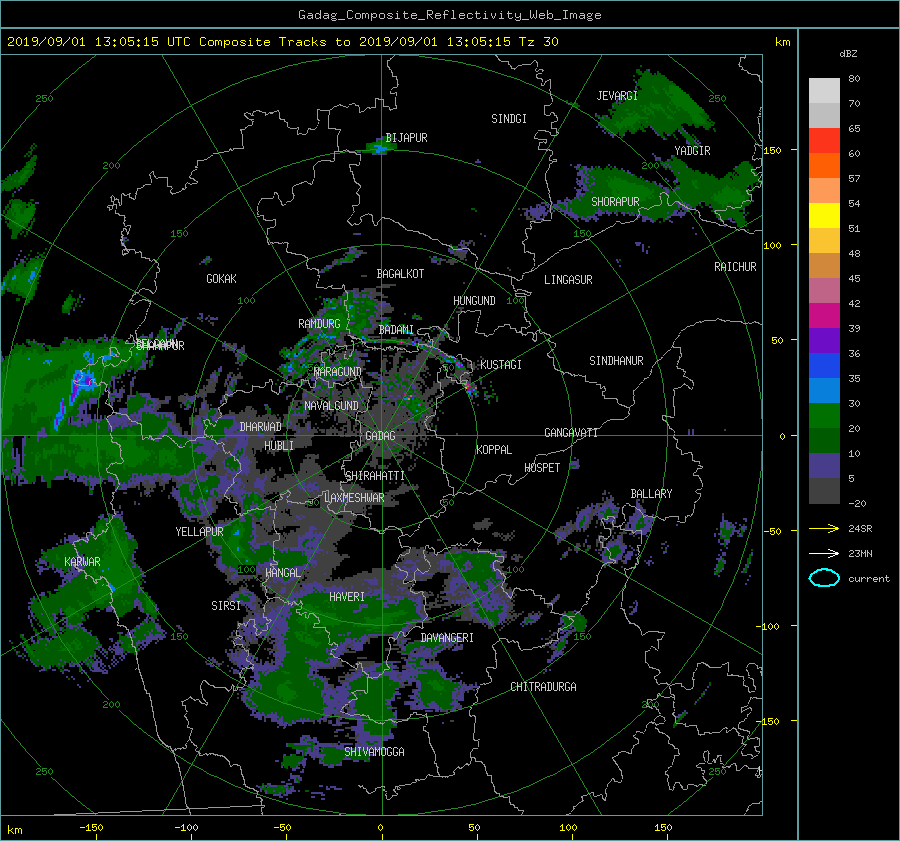The width and height of the screenshot is (900, 841).
Task: Pick the purple 36–39 dBZ legend swatch
Action: [824, 340]
